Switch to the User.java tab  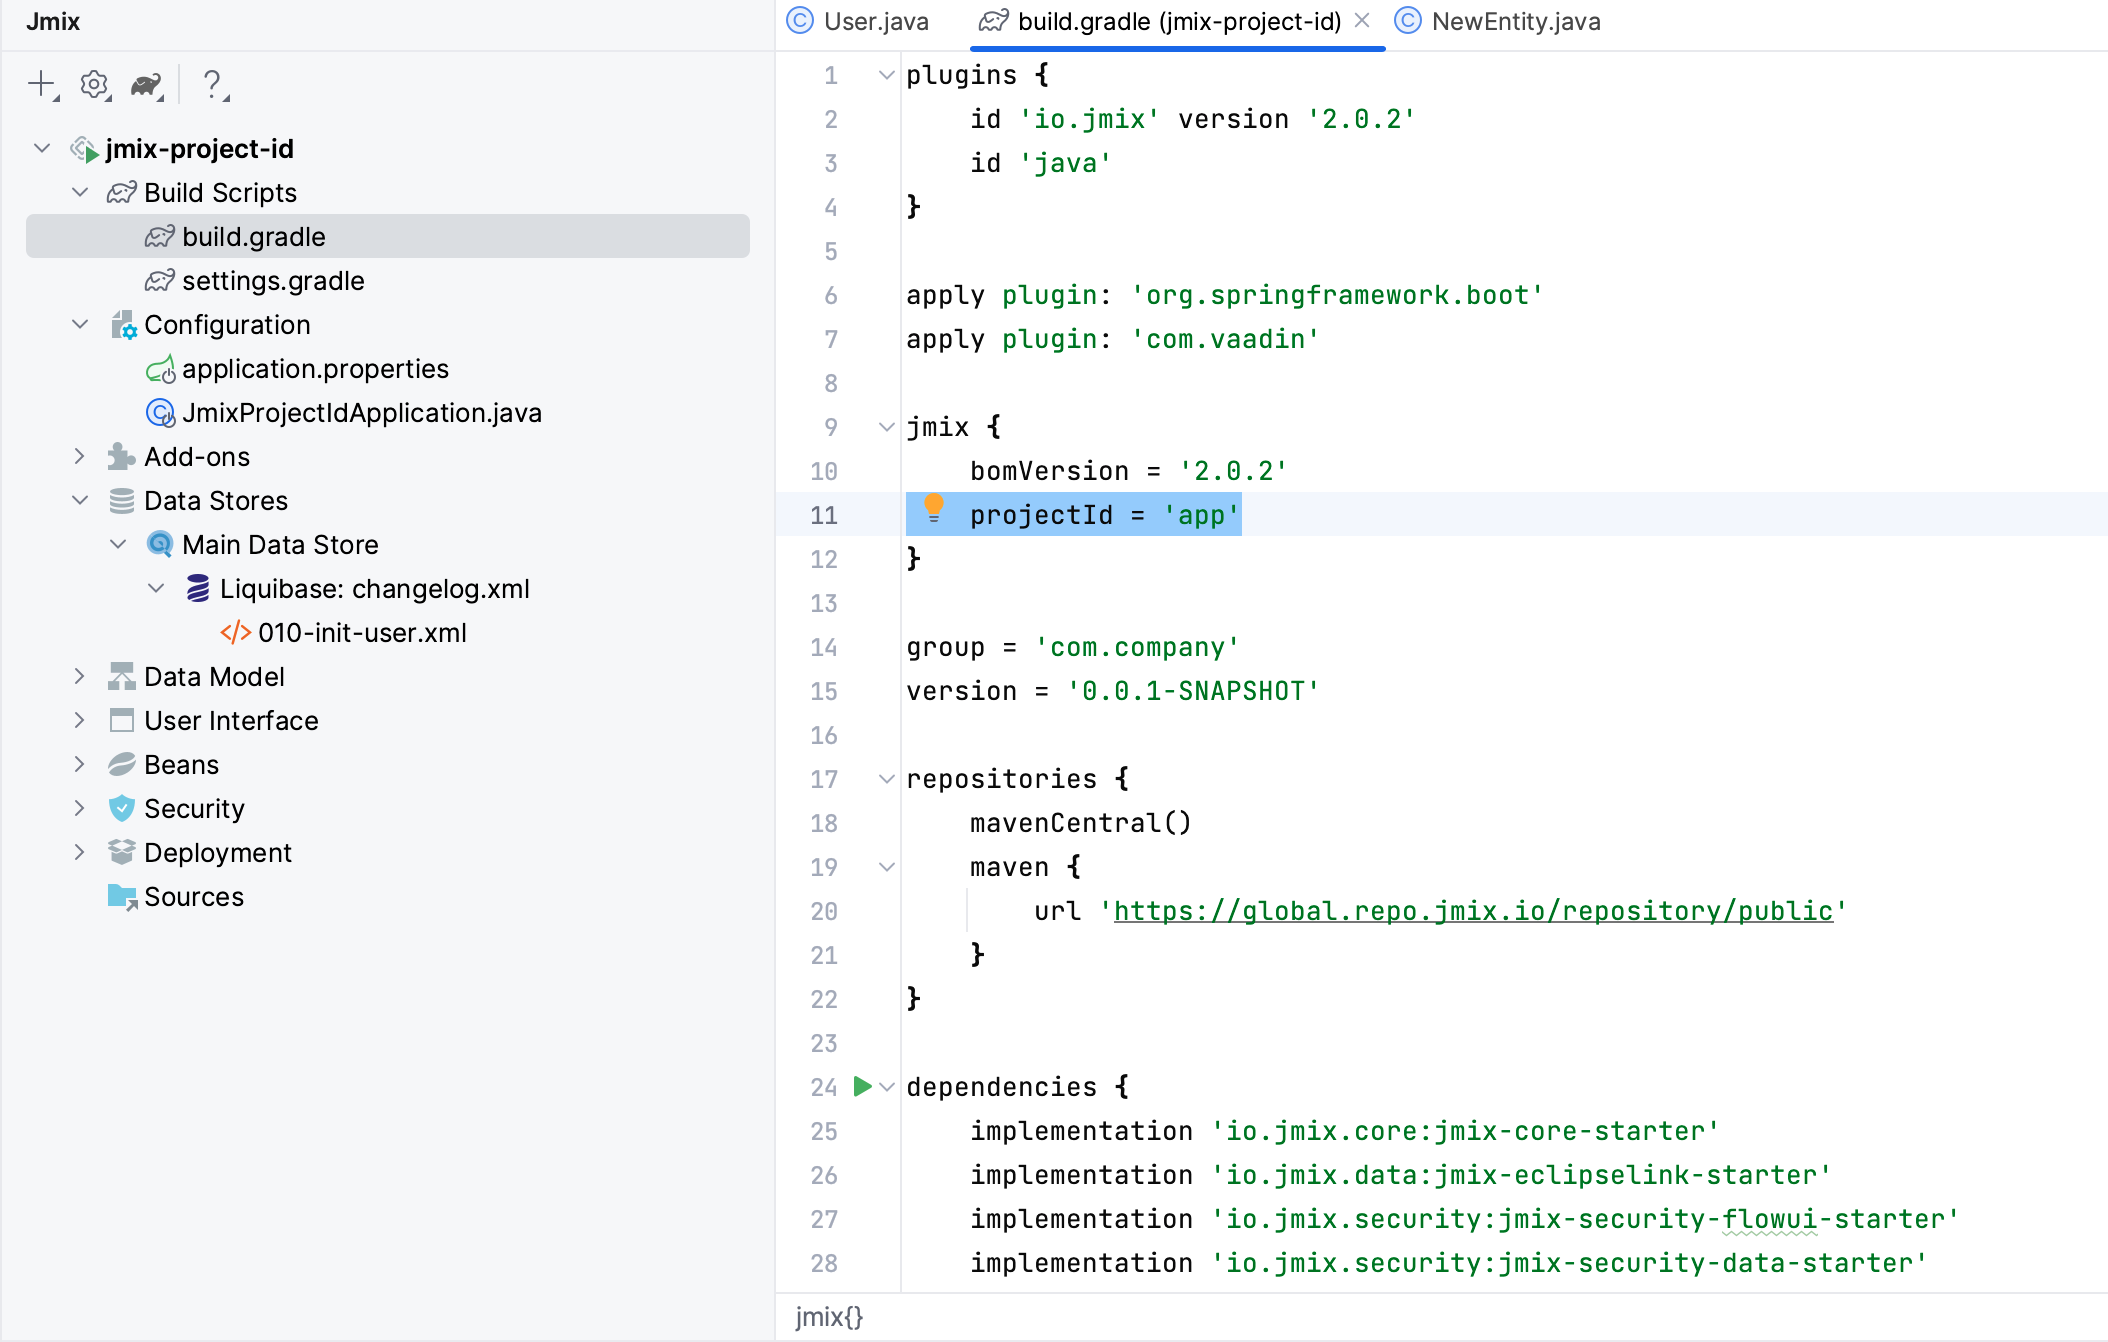858,22
